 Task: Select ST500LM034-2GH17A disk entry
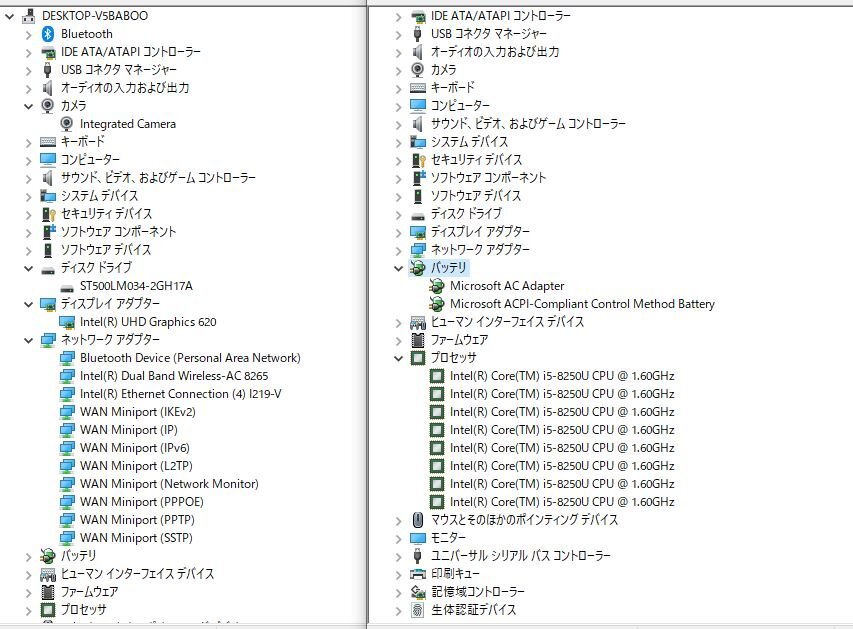(x=136, y=286)
